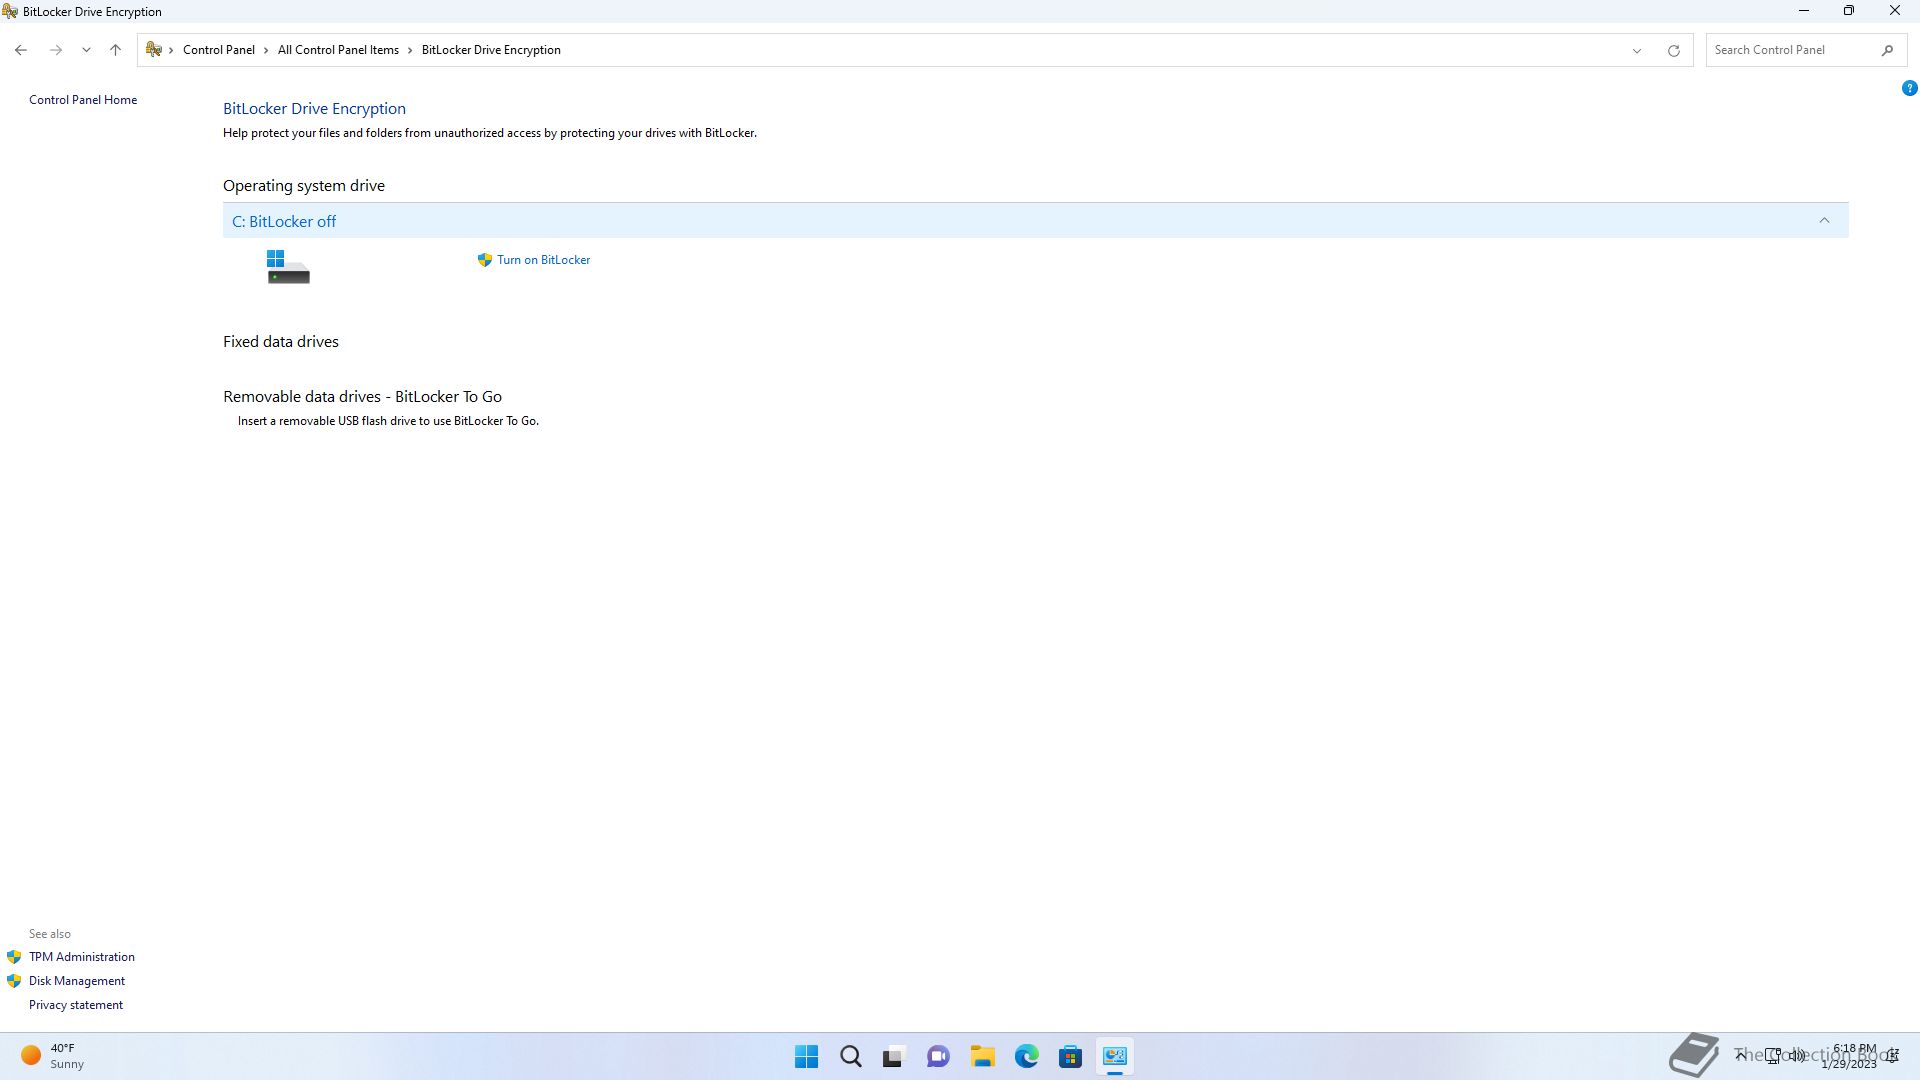Collapse the C: BitLocker off section chevron

click(1824, 221)
